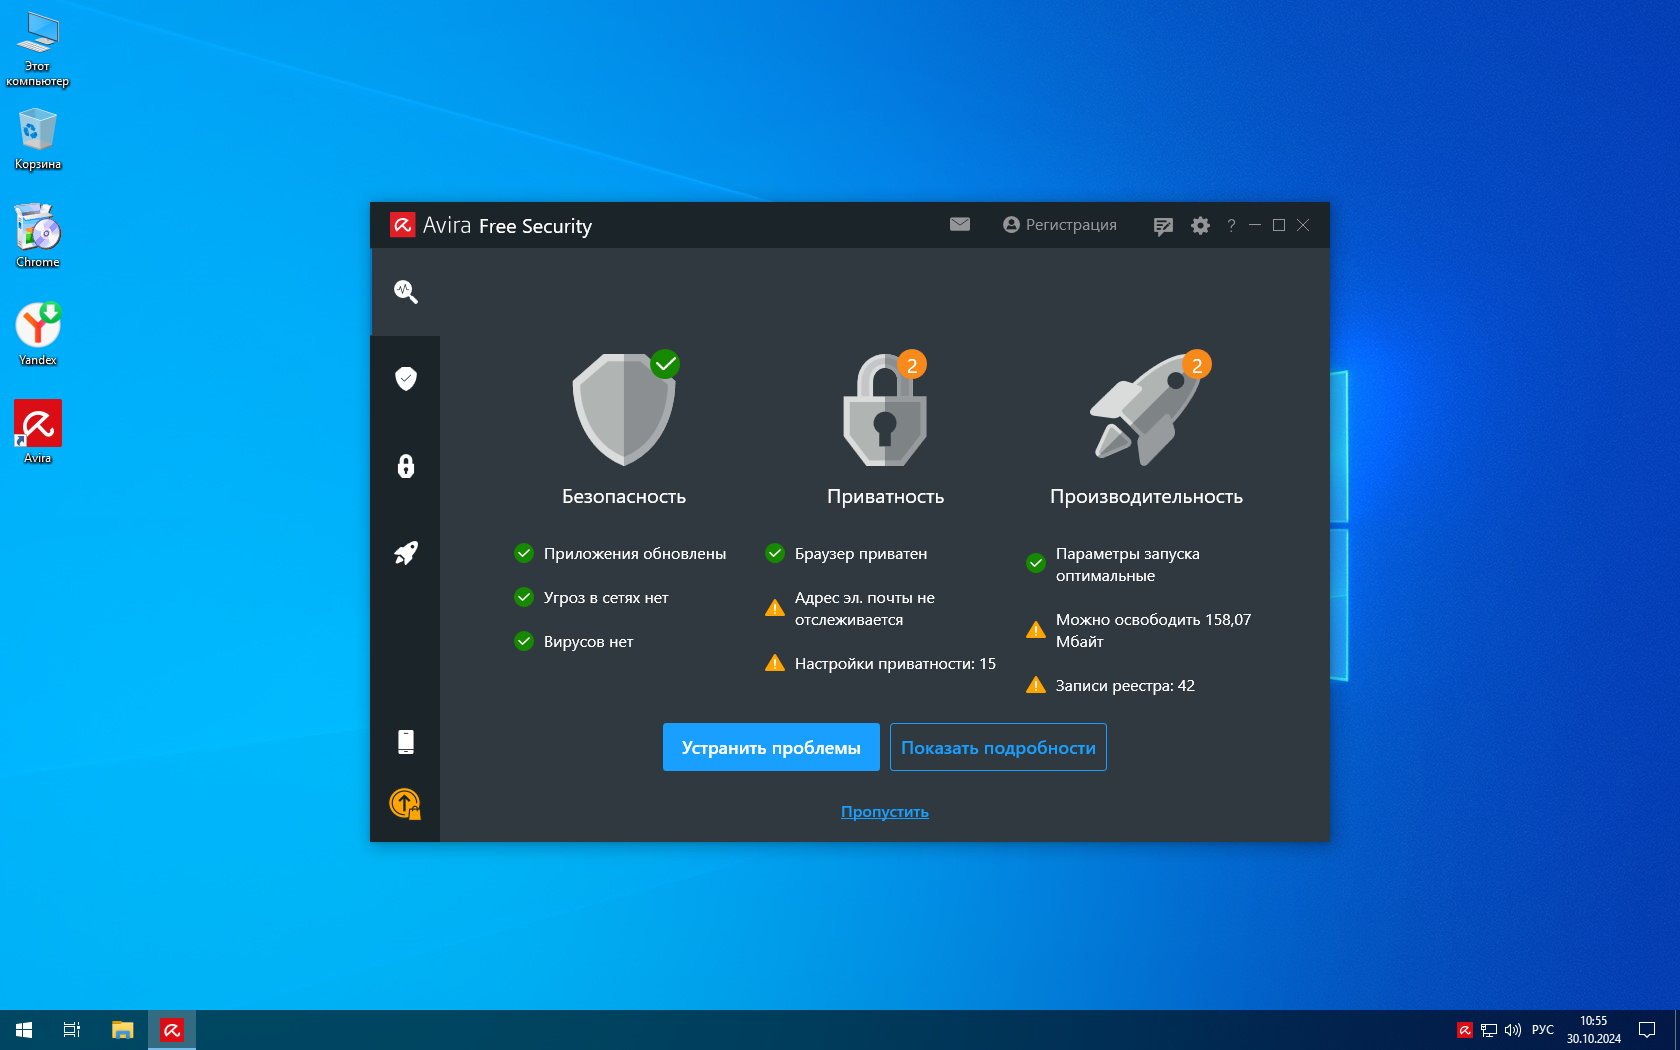Image resolution: width=1680 pixels, height=1050 pixels.
Task: Click 'Записи реестра: 42' text
Action: pyautogui.click(x=1125, y=686)
